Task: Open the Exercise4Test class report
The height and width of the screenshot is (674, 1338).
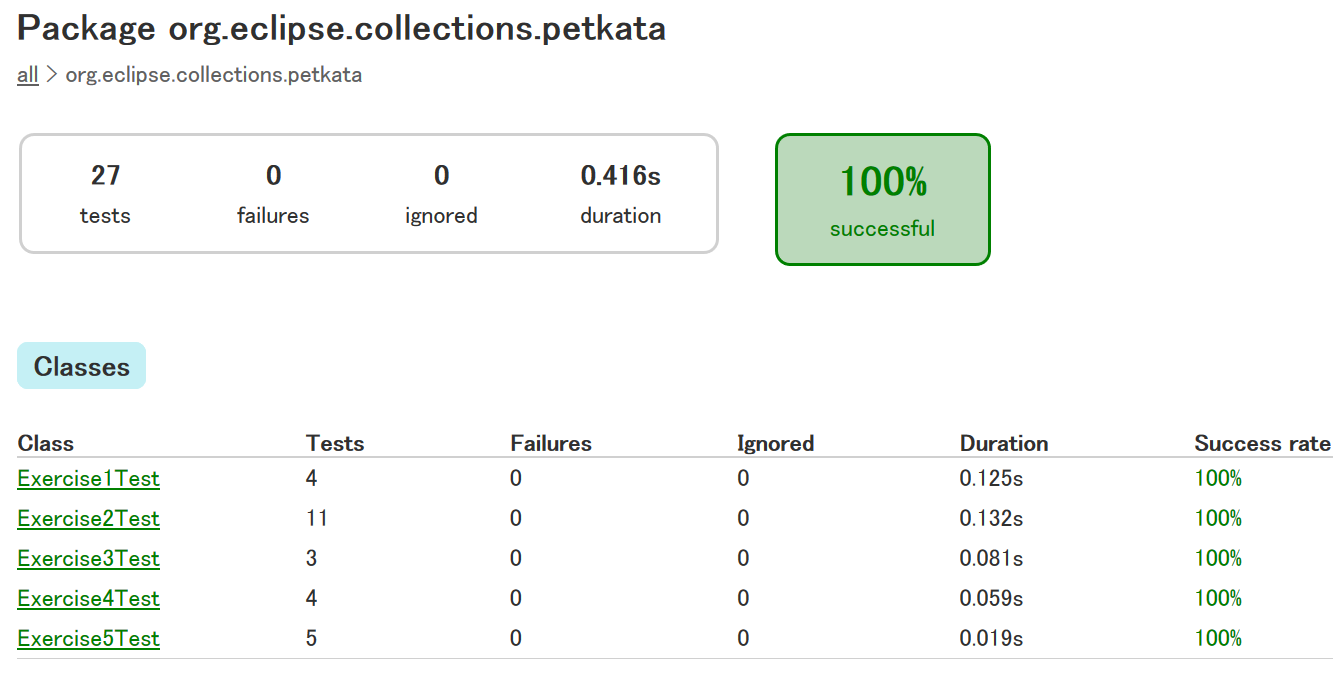Action: [x=89, y=599]
